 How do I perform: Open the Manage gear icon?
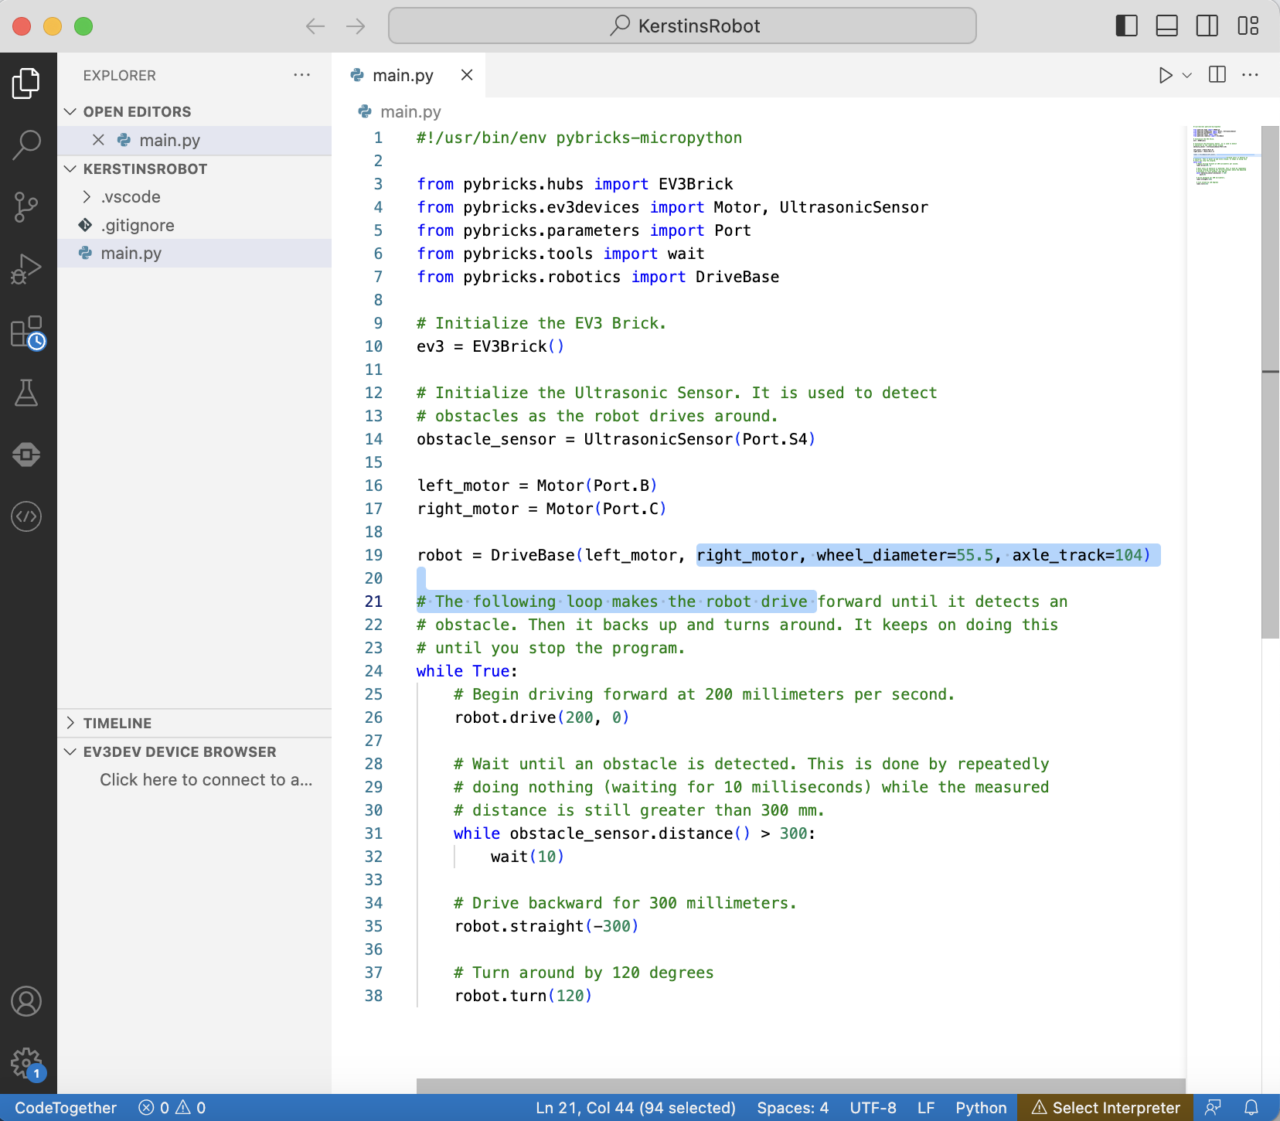pyautogui.click(x=27, y=1063)
